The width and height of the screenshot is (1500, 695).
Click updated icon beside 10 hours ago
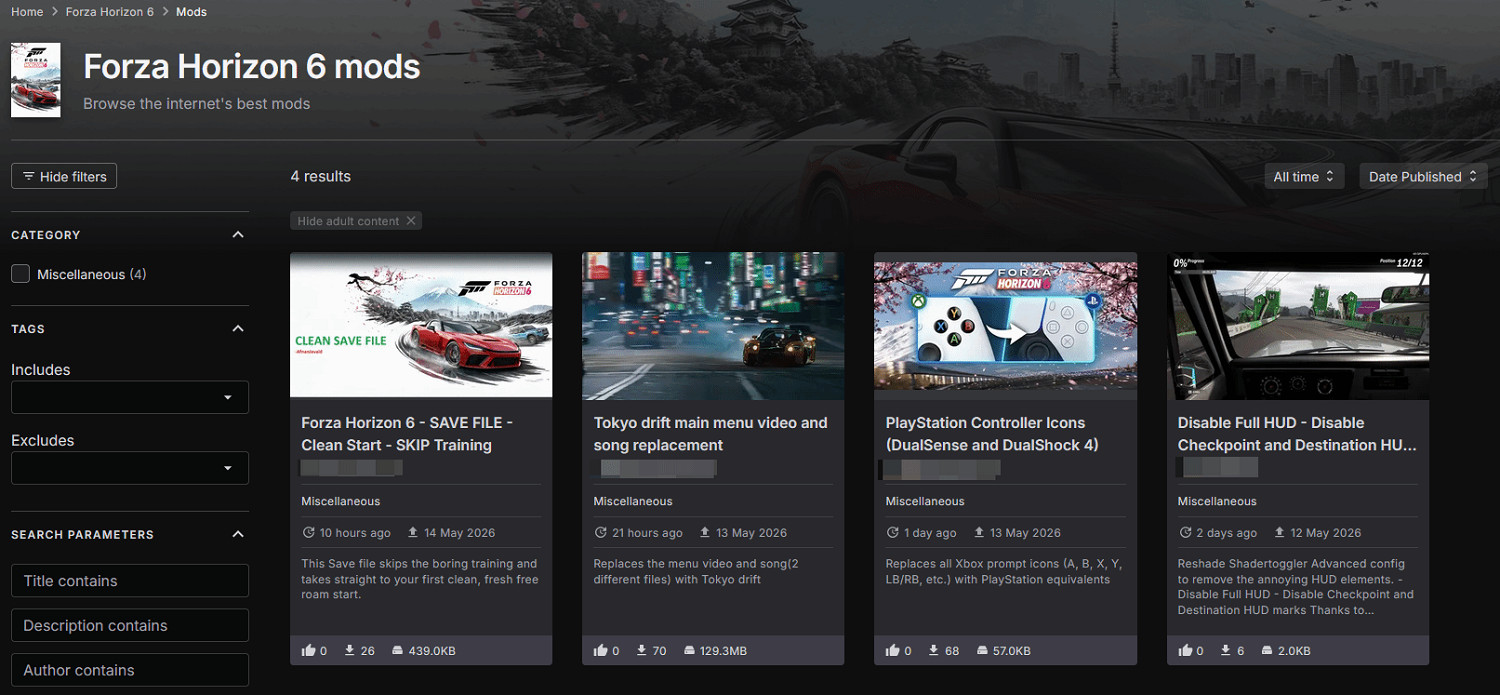308,533
